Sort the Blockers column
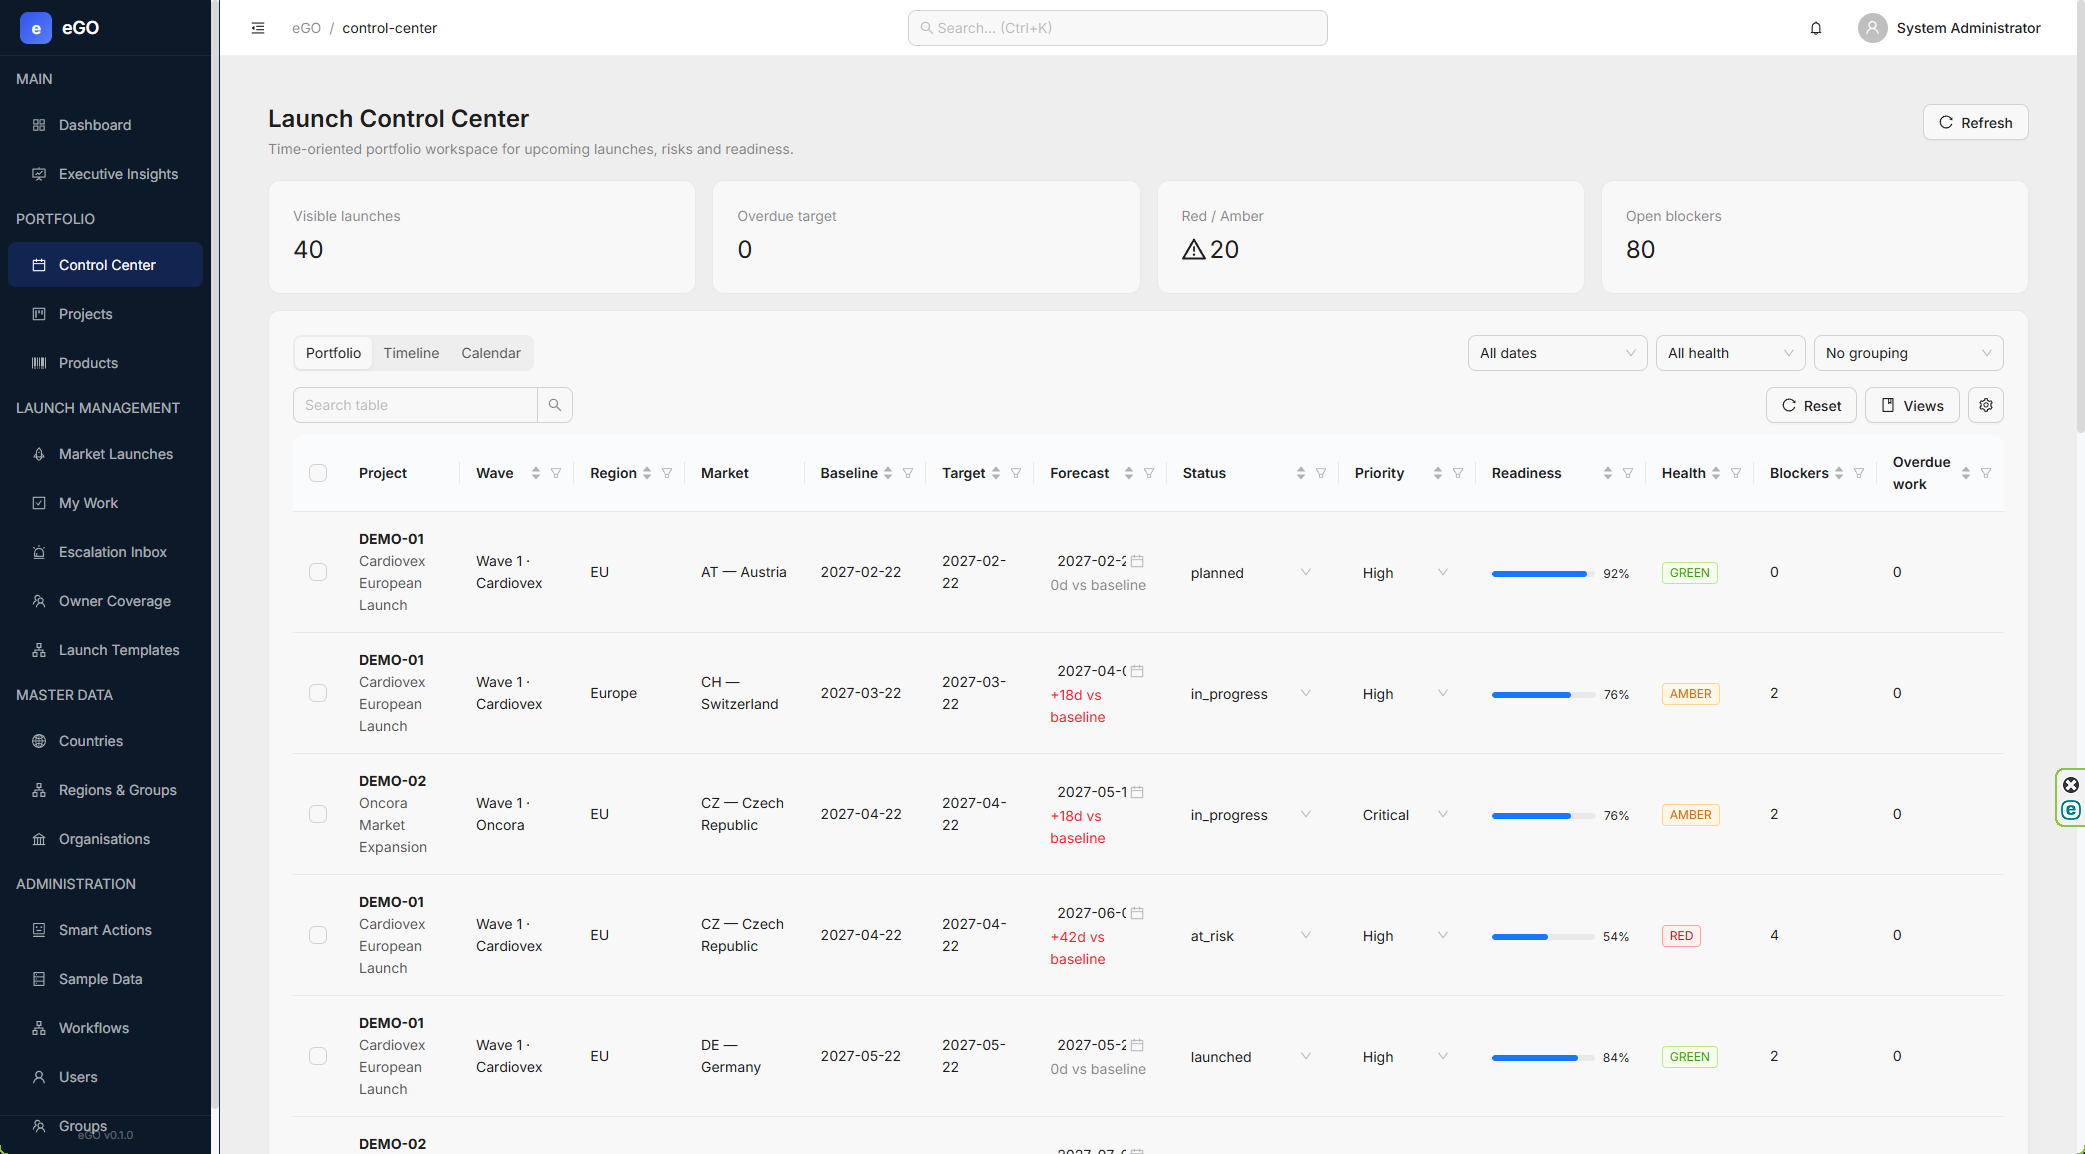 pos(1839,473)
